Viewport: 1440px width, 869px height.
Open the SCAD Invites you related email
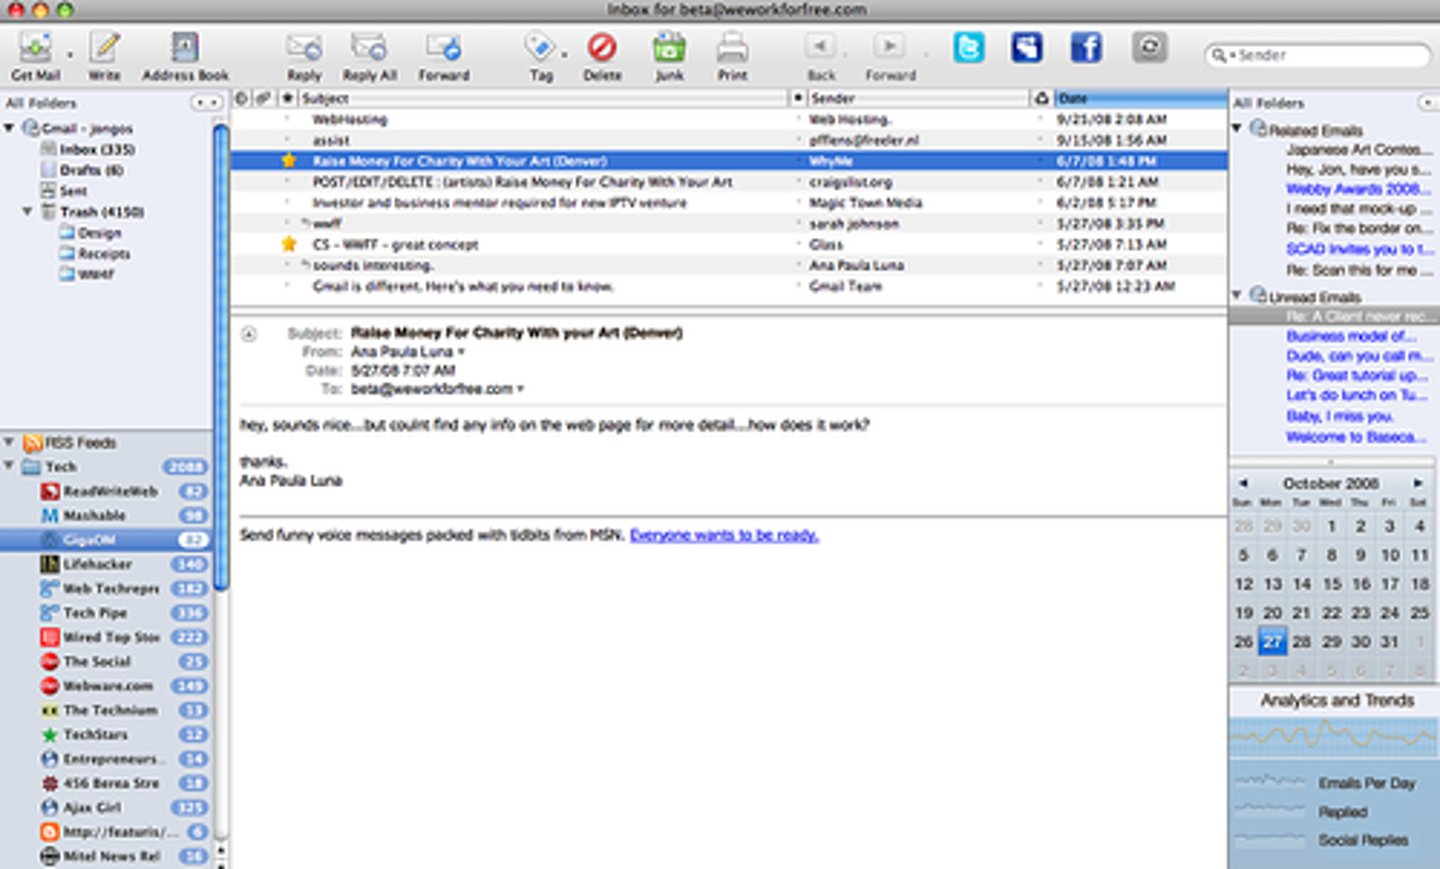click(1359, 249)
